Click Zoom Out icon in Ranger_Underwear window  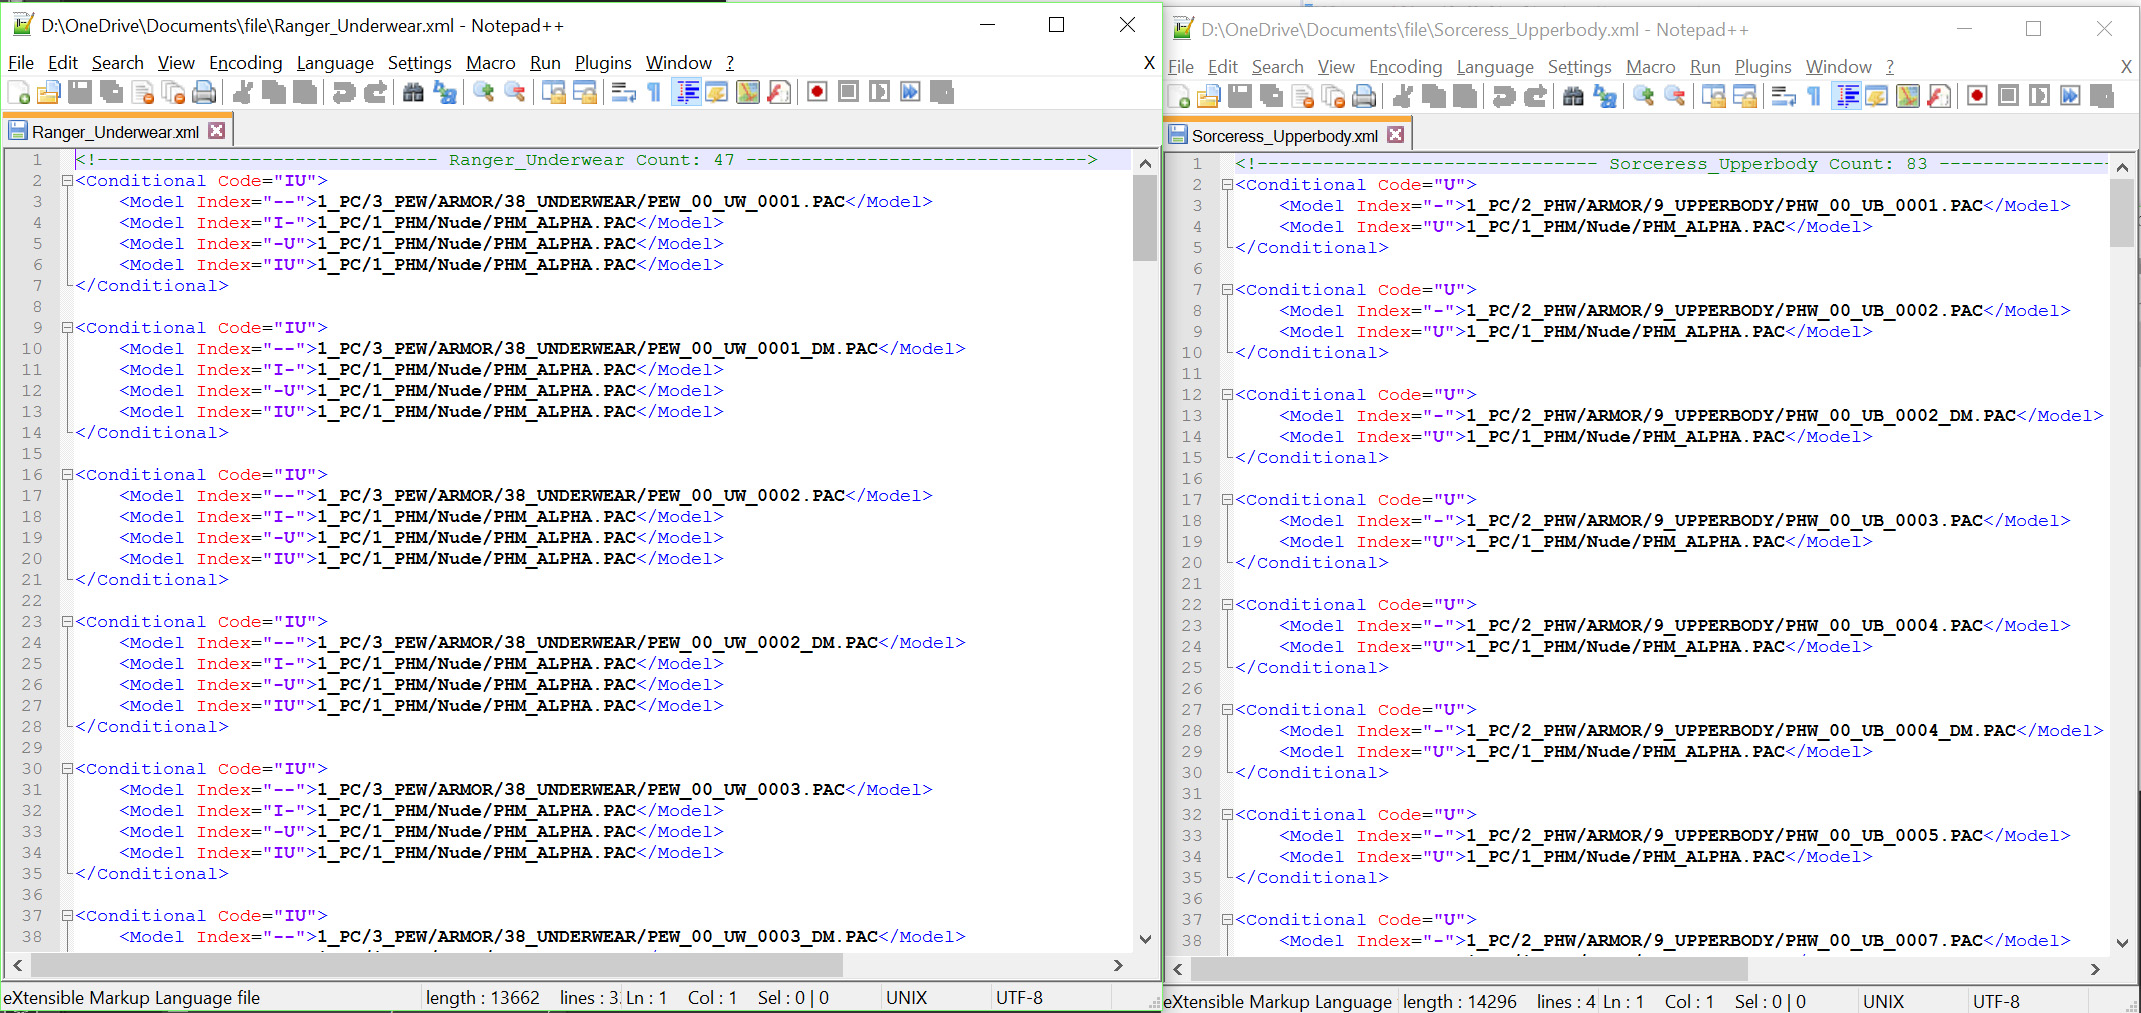pos(515,93)
